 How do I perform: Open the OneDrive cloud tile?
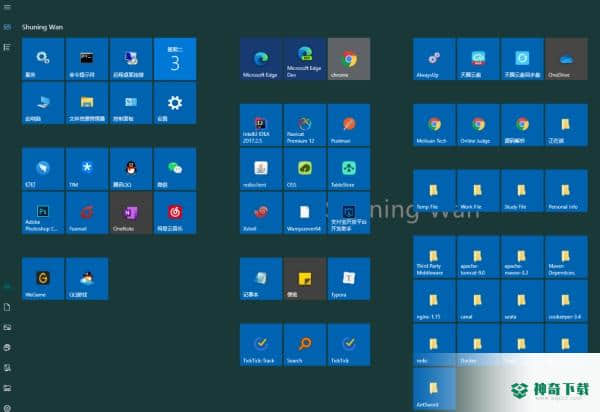pos(566,59)
